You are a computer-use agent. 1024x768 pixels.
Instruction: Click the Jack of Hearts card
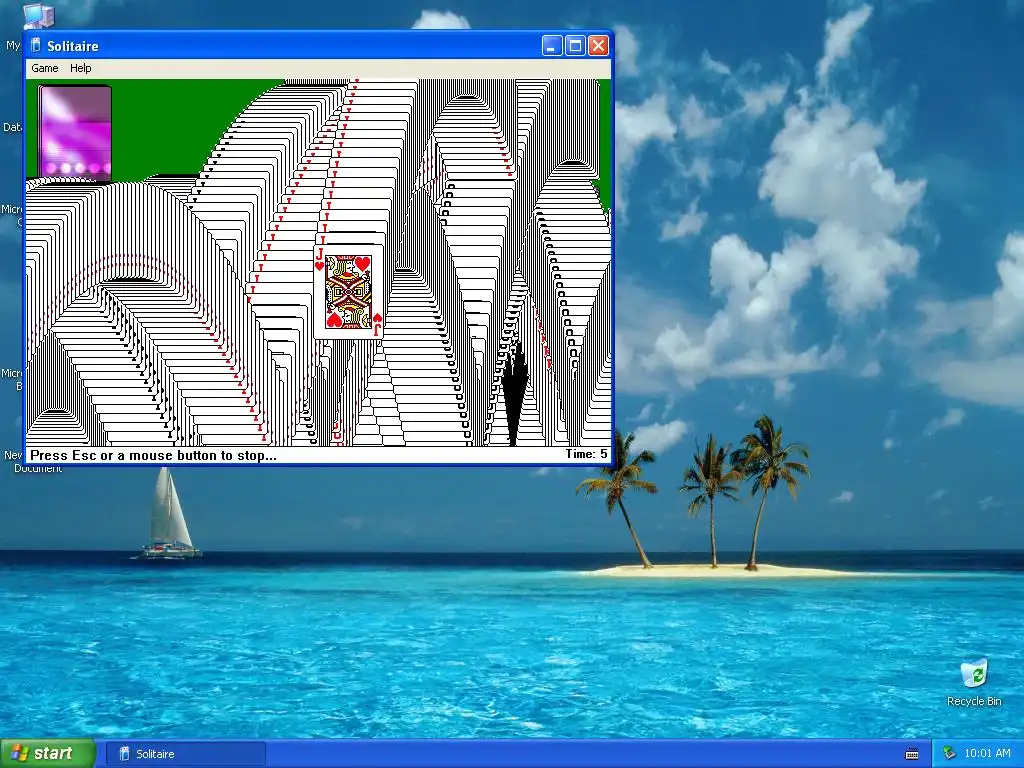pos(348,291)
